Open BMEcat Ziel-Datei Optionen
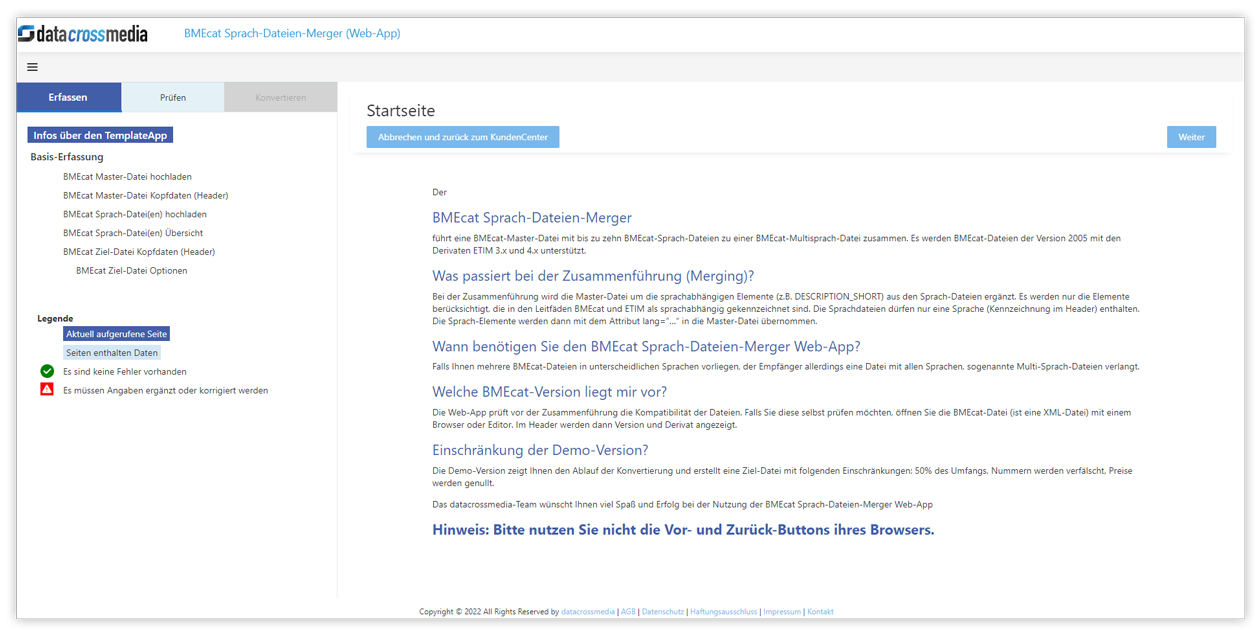 click(131, 271)
